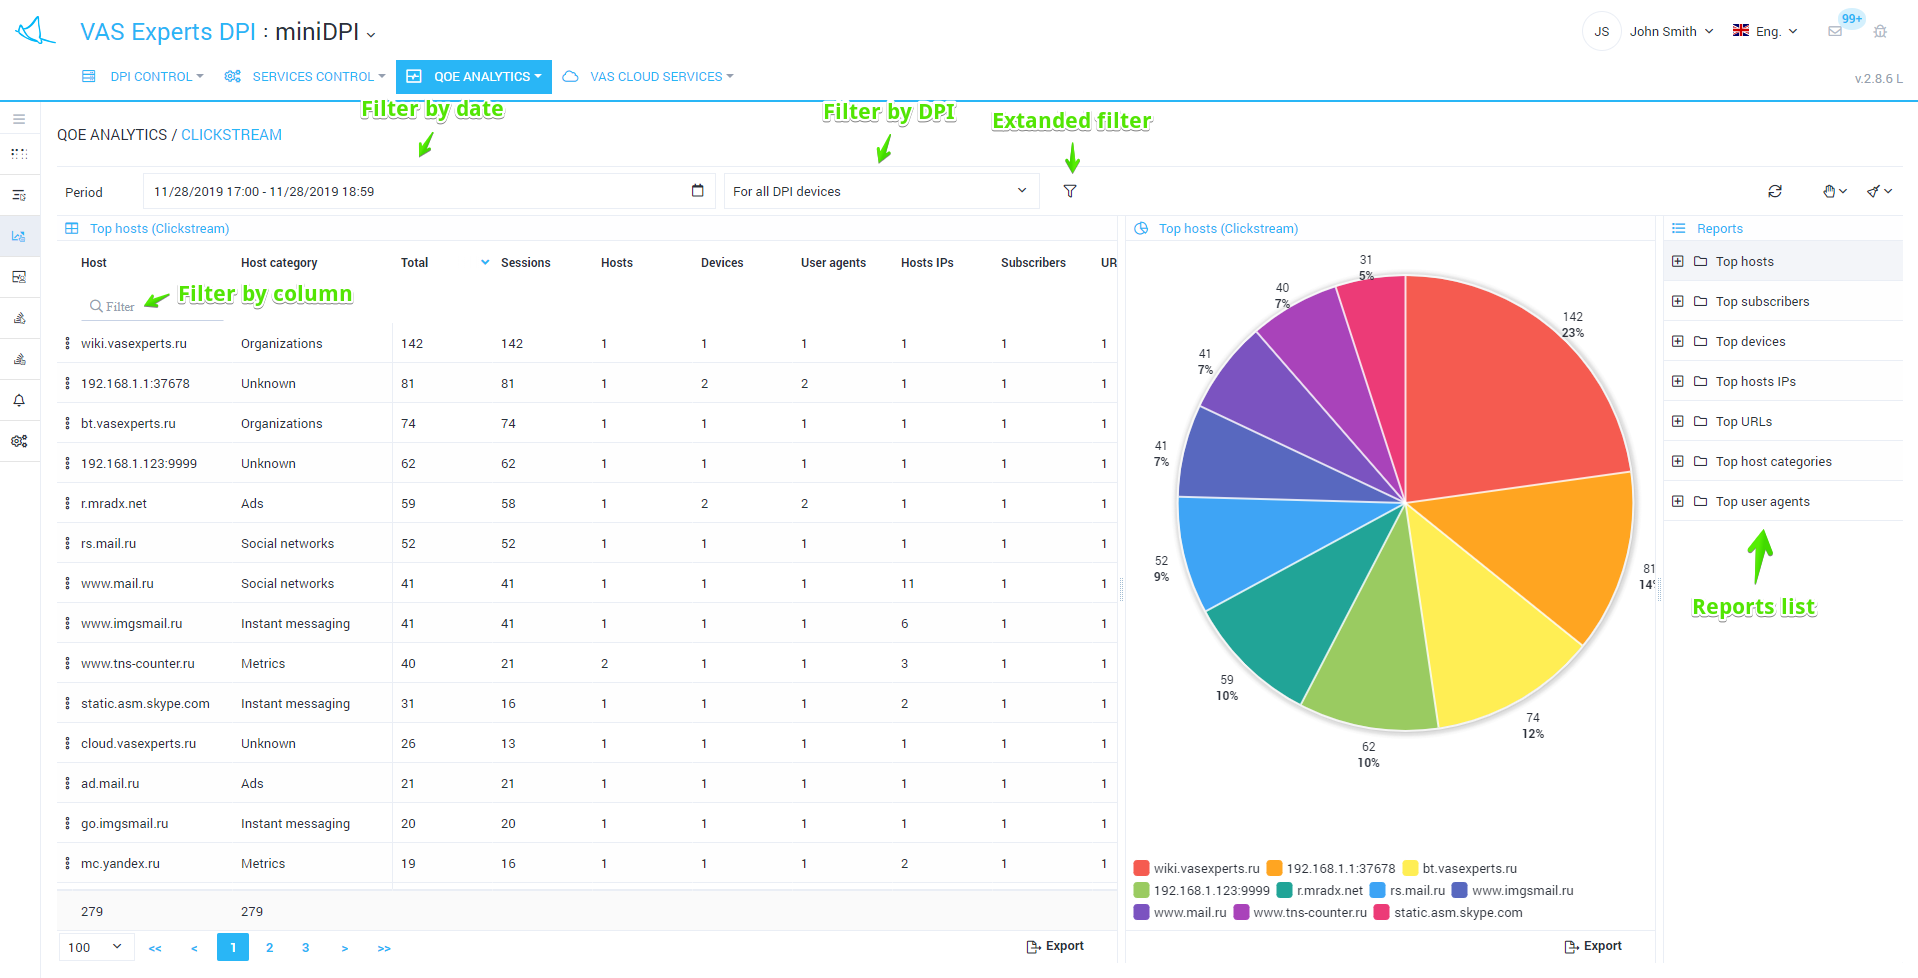Open row menu for wiki.vasexperts.ru
Image resolution: width=1918 pixels, height=978 pixels.
pos(67,343)
